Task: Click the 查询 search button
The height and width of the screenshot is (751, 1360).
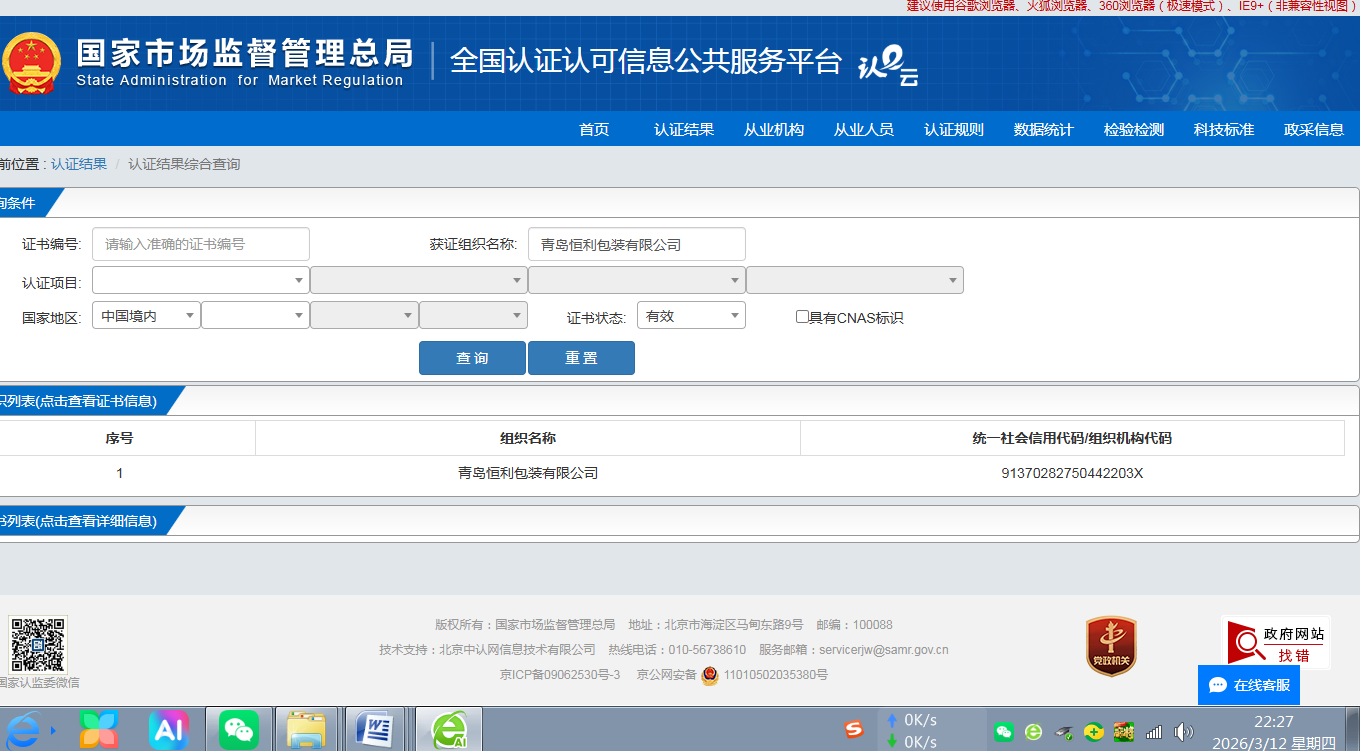Action: [x=472, y=358]
